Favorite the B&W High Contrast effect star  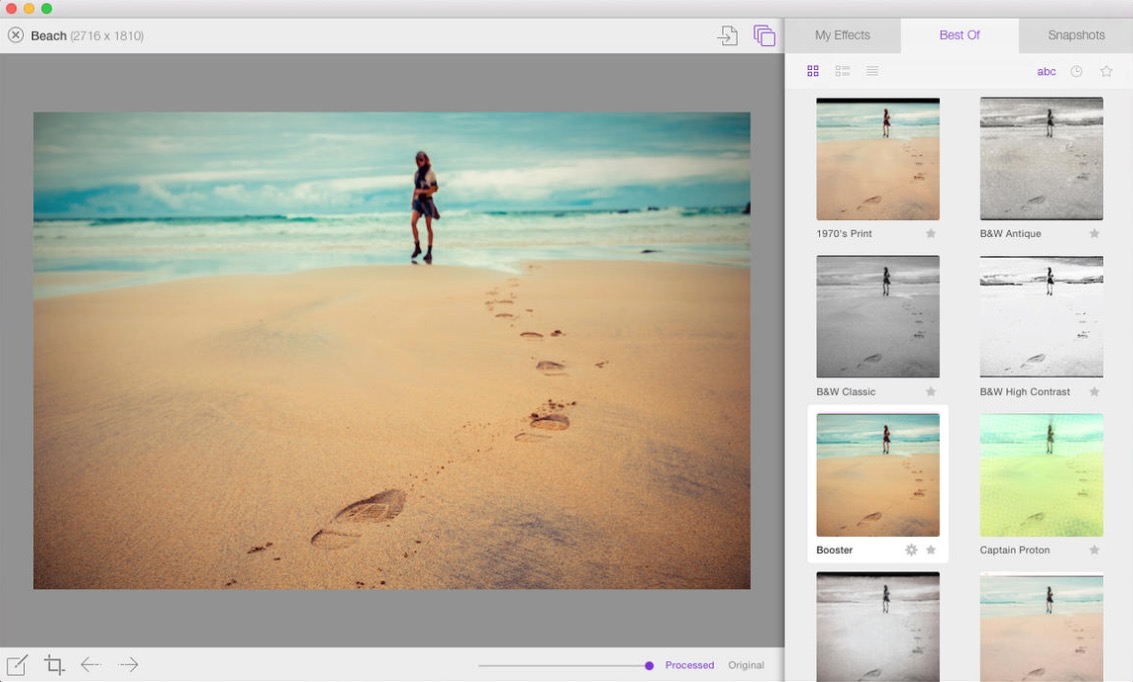pos(1095,392)
